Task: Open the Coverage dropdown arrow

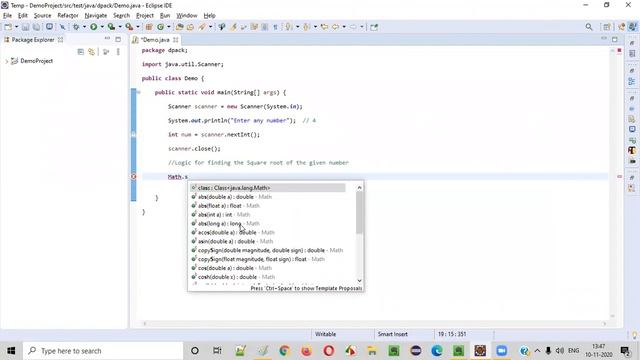Action: pos(120,27)
